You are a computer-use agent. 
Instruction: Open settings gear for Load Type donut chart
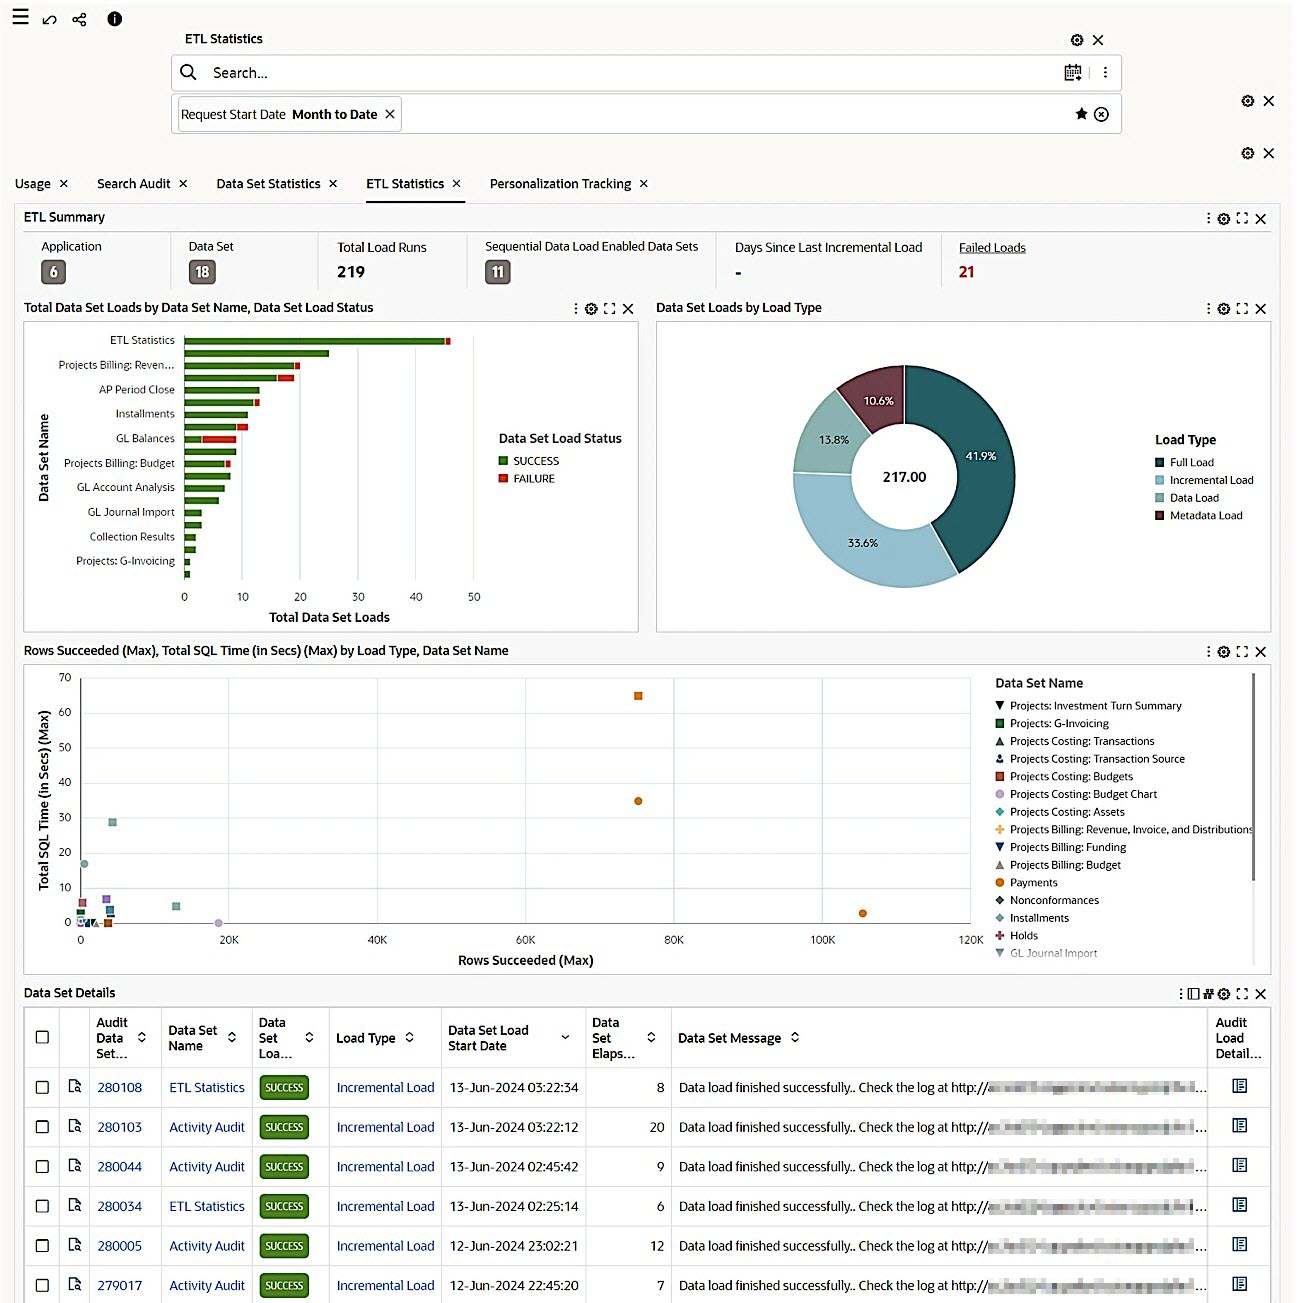pyautogui.click(x=1224, y=309)
